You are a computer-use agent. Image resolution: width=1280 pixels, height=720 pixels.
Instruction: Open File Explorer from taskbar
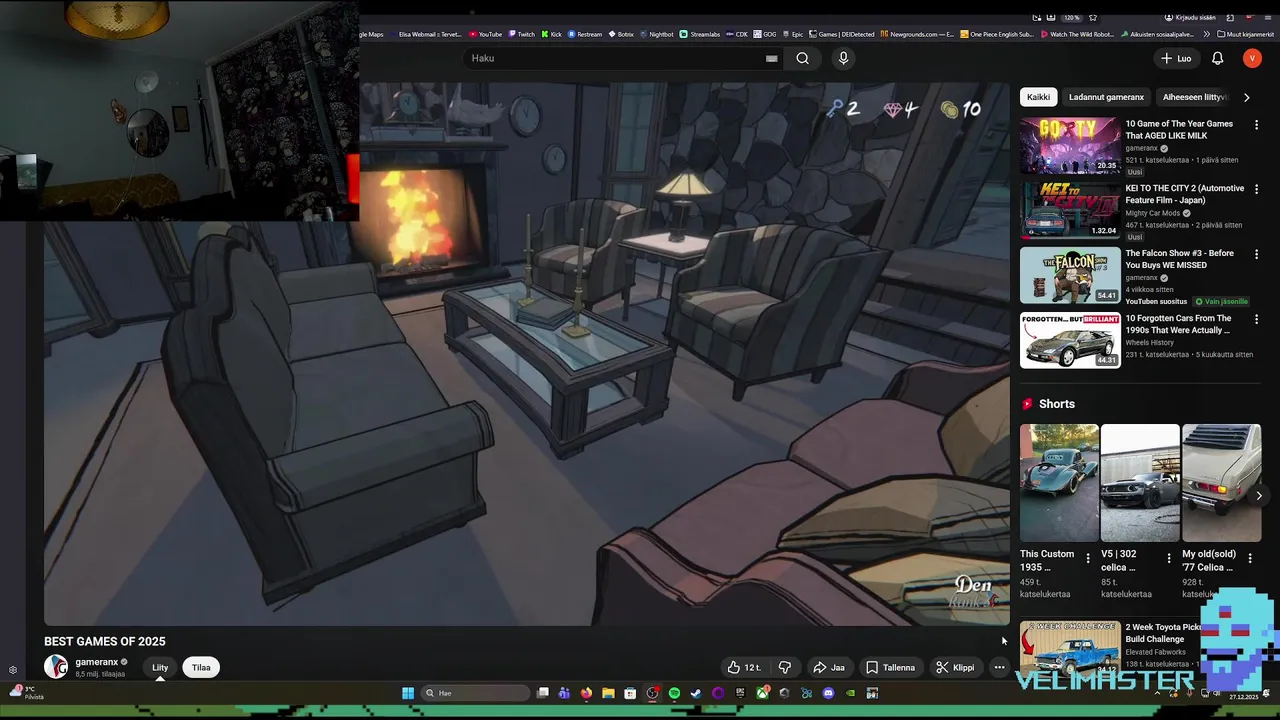608,693
